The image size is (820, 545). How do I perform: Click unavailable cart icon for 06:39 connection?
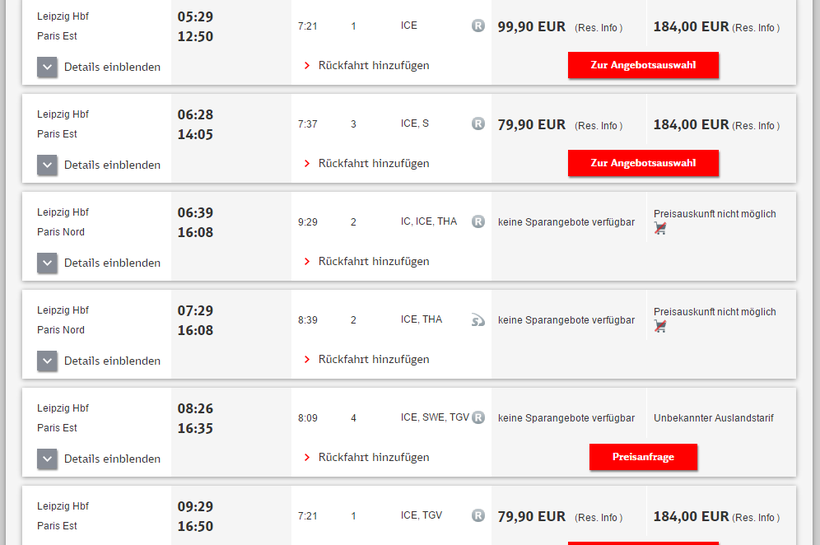660,229
